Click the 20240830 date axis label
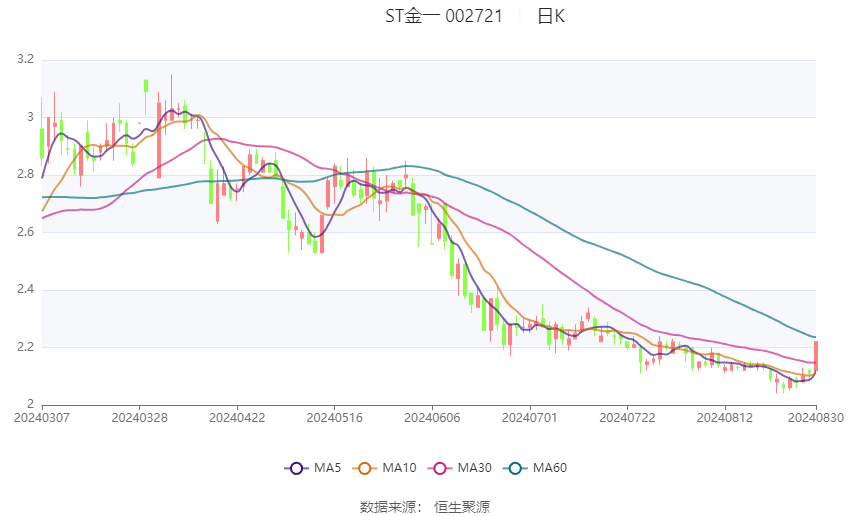850x517 pixels. point(816,416)
